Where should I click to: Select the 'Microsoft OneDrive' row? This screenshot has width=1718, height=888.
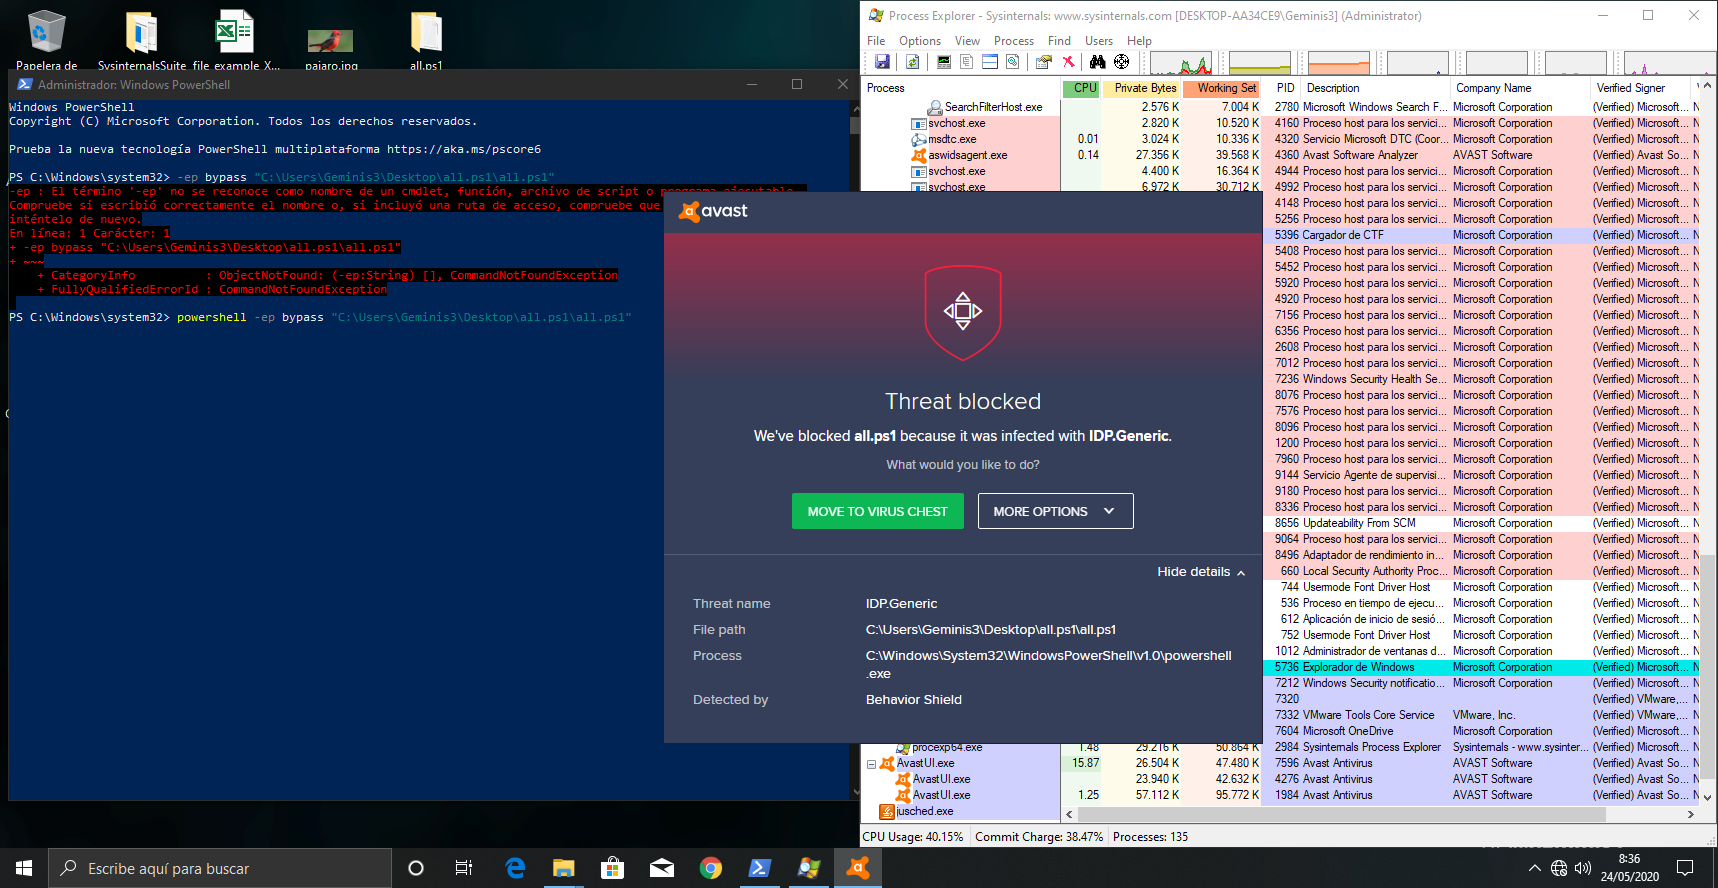(1481, 731)
